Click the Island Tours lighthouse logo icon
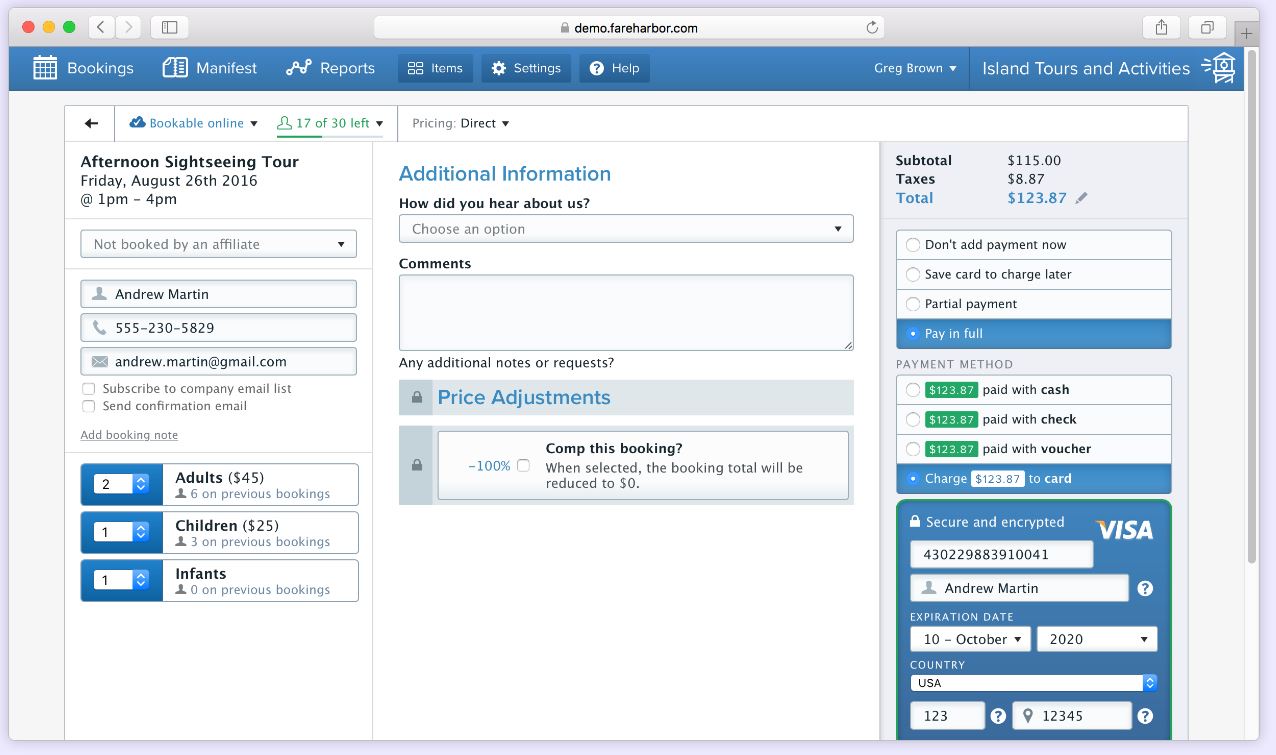Image resolution: width=1276 pixels, height=755 pixels. pos(1219,68)
